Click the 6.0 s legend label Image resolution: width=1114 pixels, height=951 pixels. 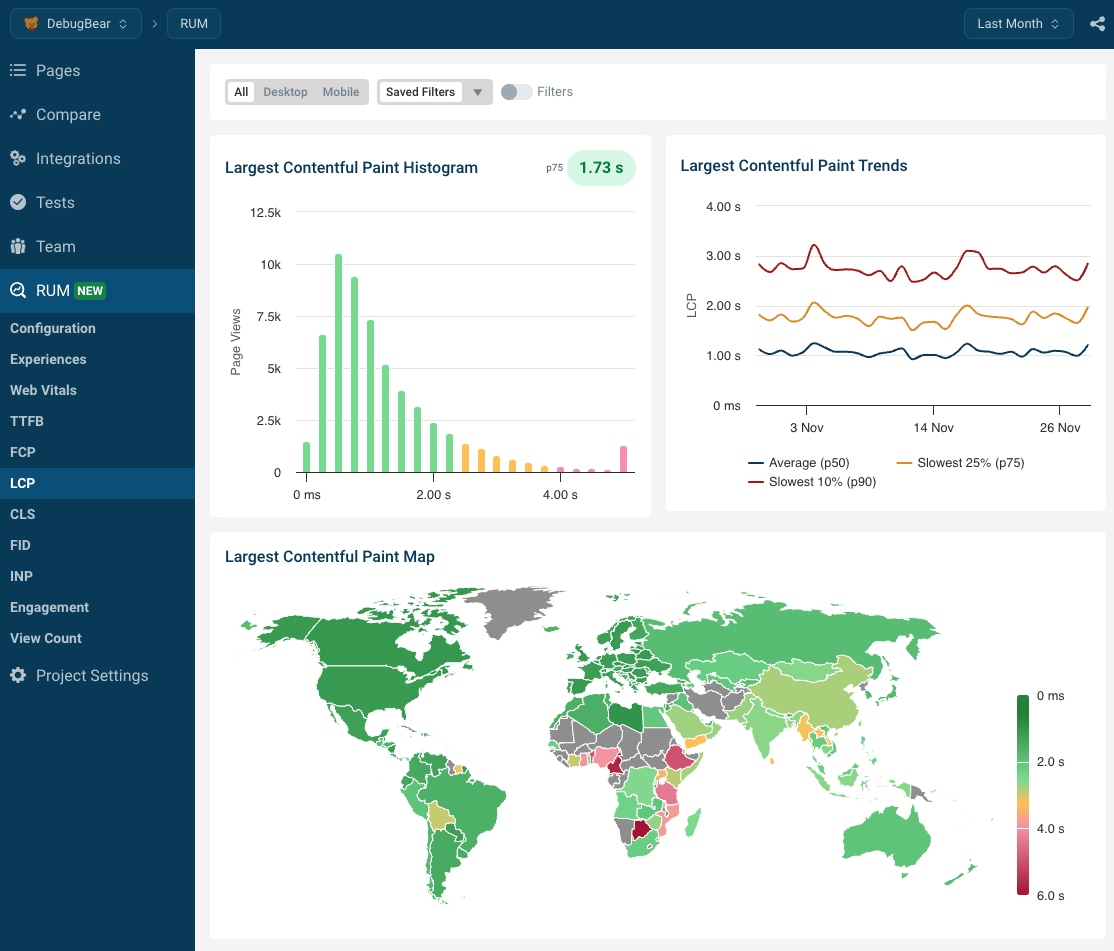[x=1050, y=896]
